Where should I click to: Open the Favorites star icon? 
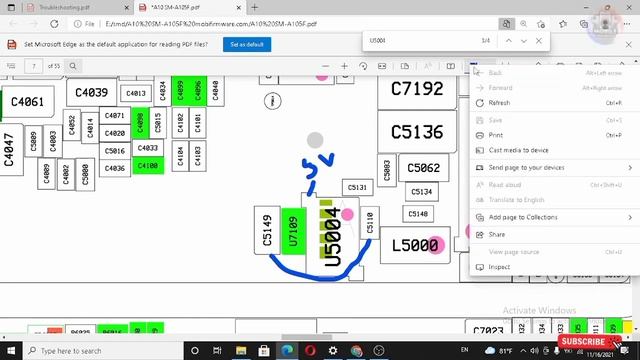pyautogui.click(x=563, y=24)
